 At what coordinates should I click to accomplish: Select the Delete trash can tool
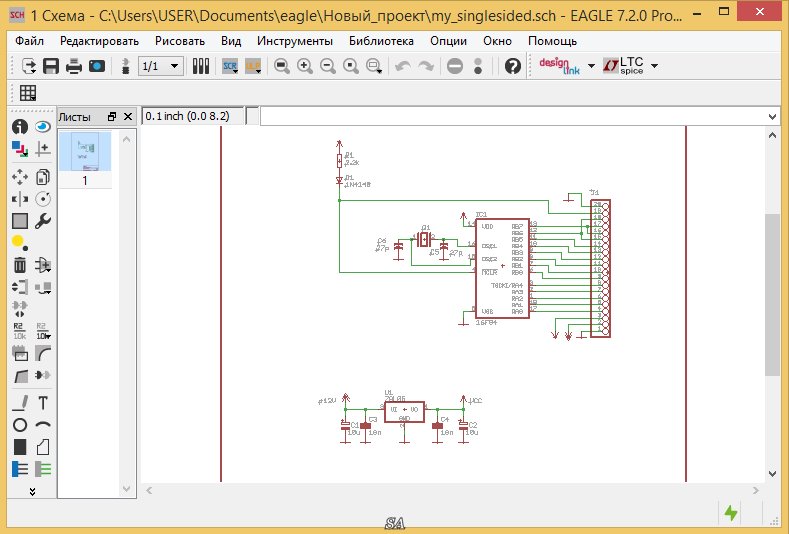20,265
